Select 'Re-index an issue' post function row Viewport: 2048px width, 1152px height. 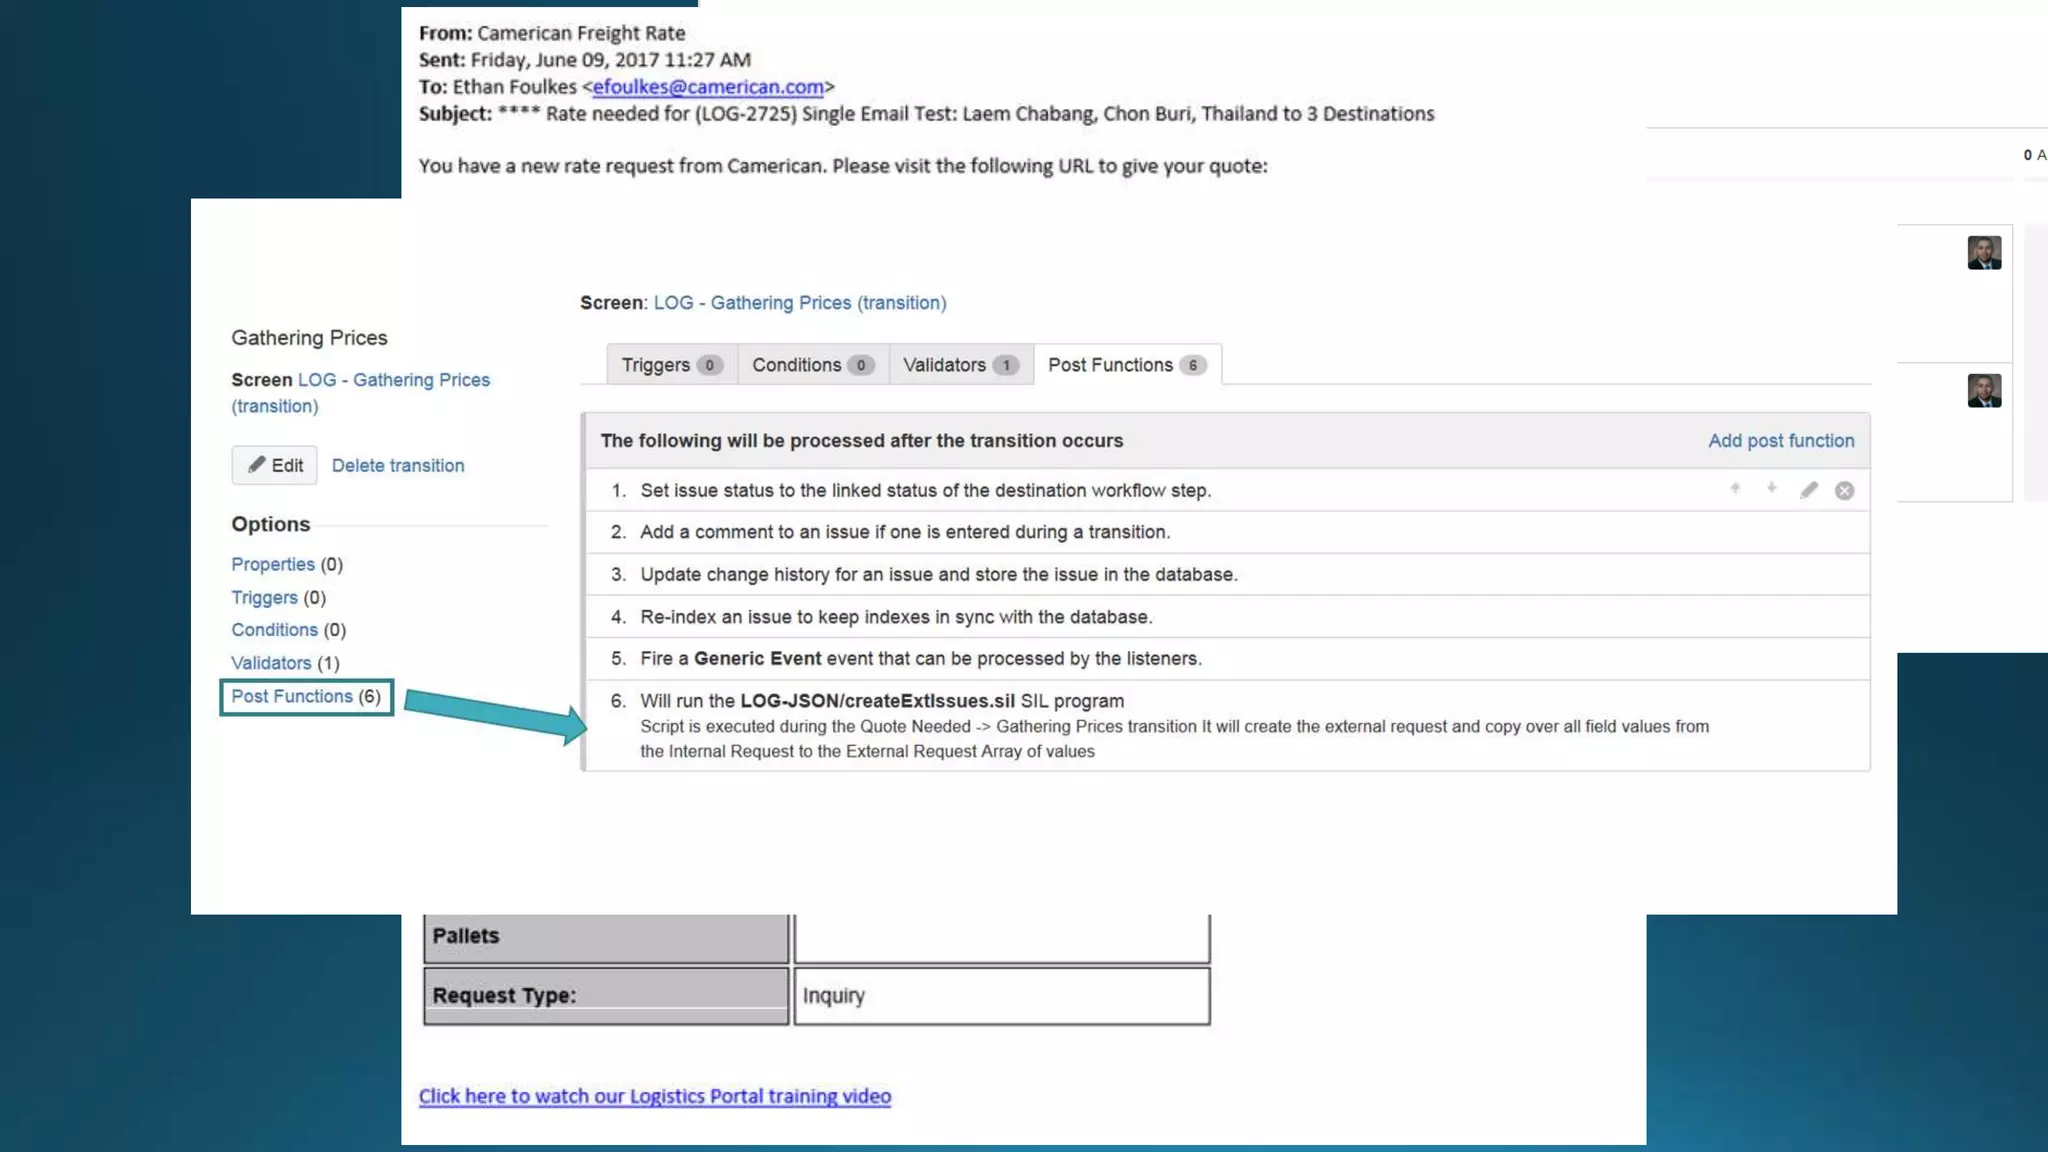click(1227, 617)
